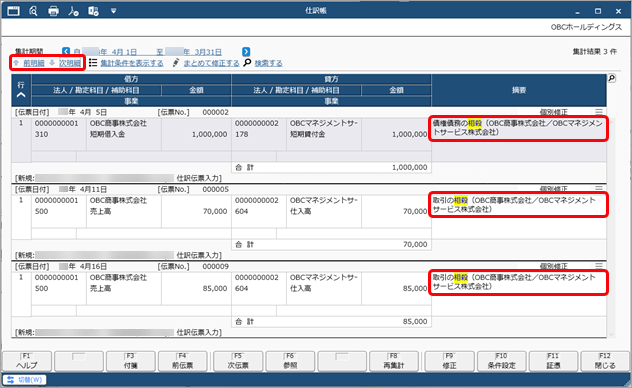Click the scrollbar up arrow

(x=611, y=122)
